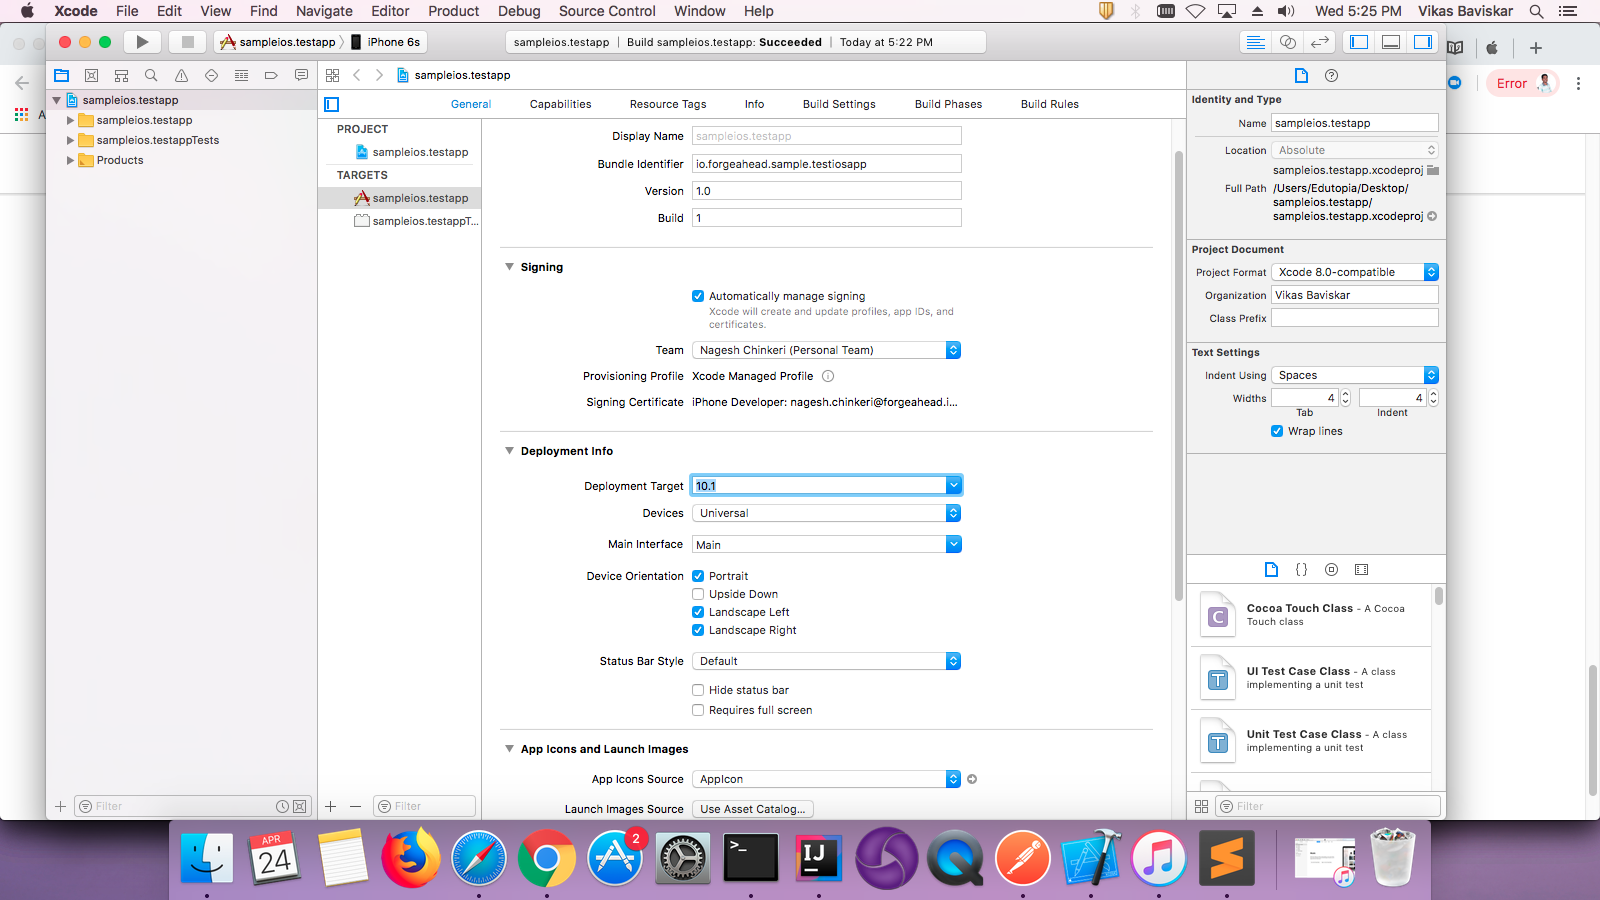Switch to the Build Phases tab
The height and width of the screenshot is (900, 1600).
[947, 104]
